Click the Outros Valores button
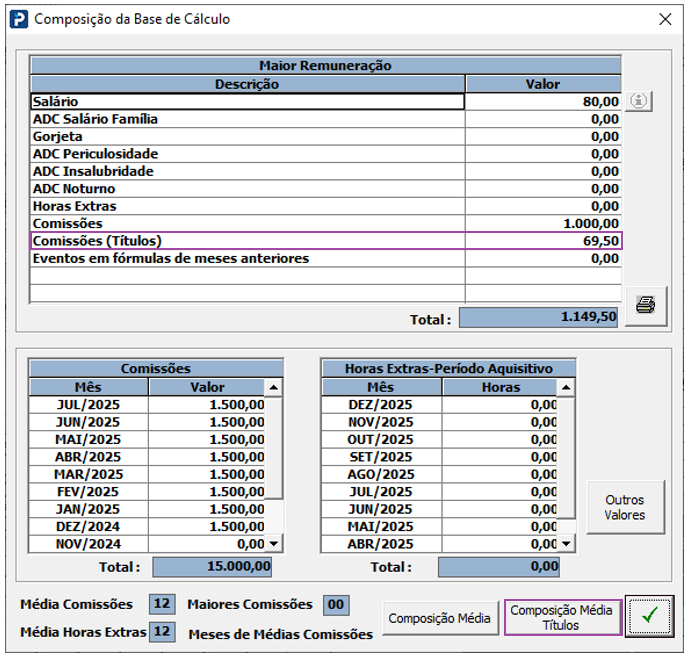Image resolution: width=687 pixels, height=657 pixels. (x=625, y=507)
